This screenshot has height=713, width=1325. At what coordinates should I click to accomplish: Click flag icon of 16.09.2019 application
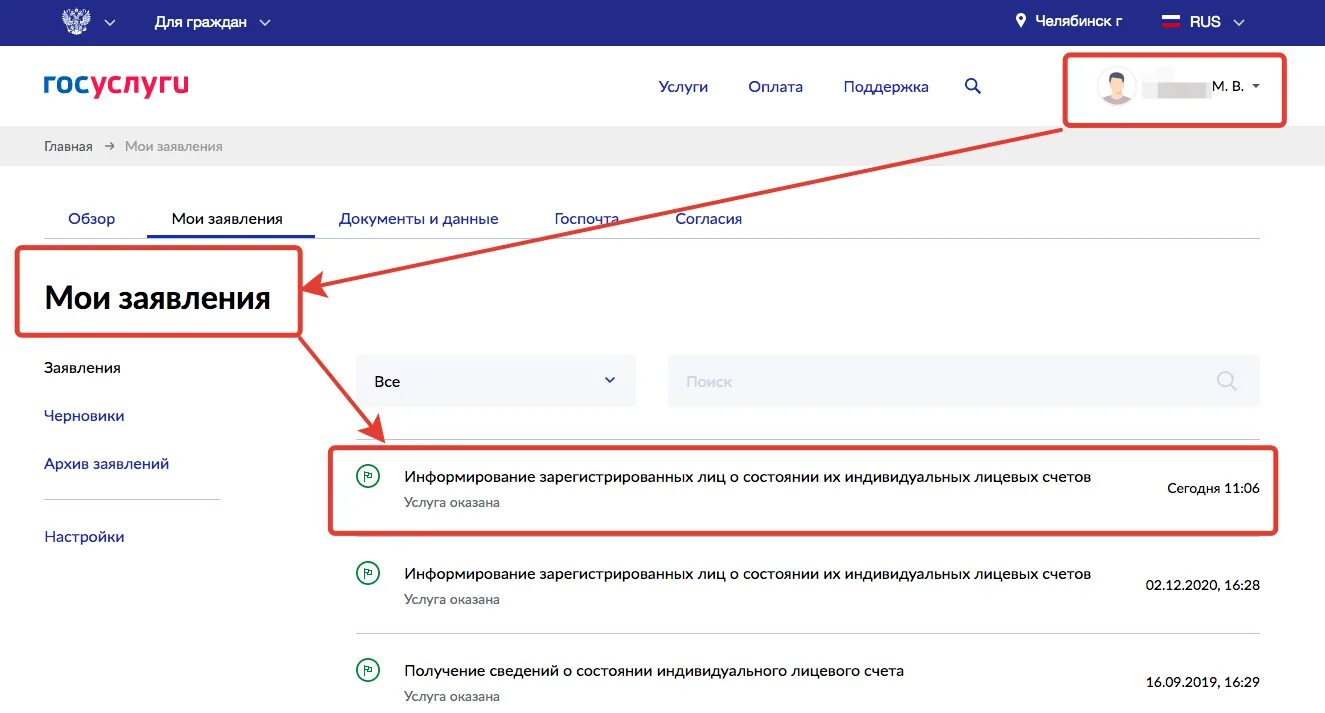point(368,671)
